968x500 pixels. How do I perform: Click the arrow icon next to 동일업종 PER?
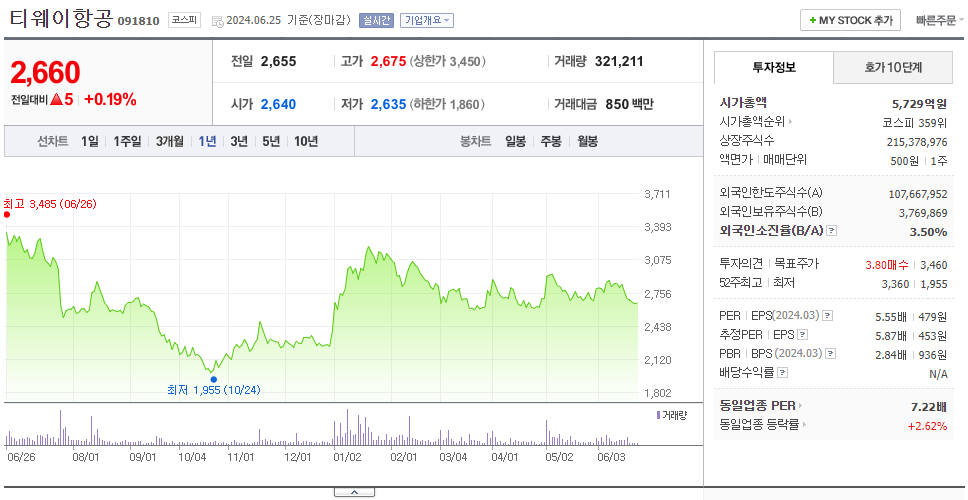[x=801, y=406]
